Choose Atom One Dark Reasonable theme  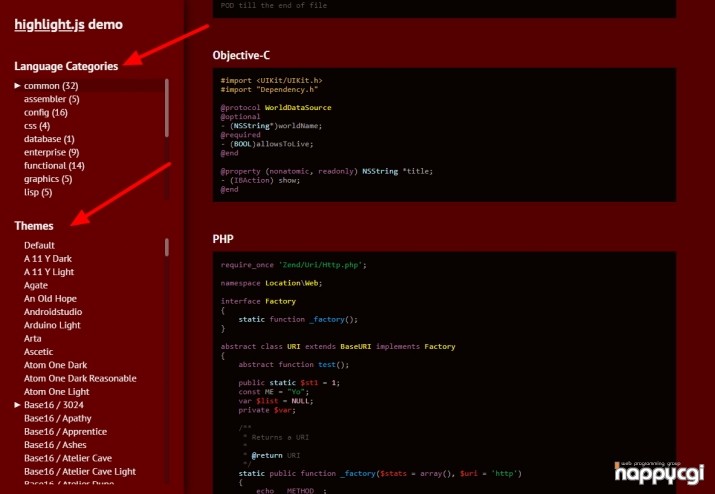click(x=80, y=378)
